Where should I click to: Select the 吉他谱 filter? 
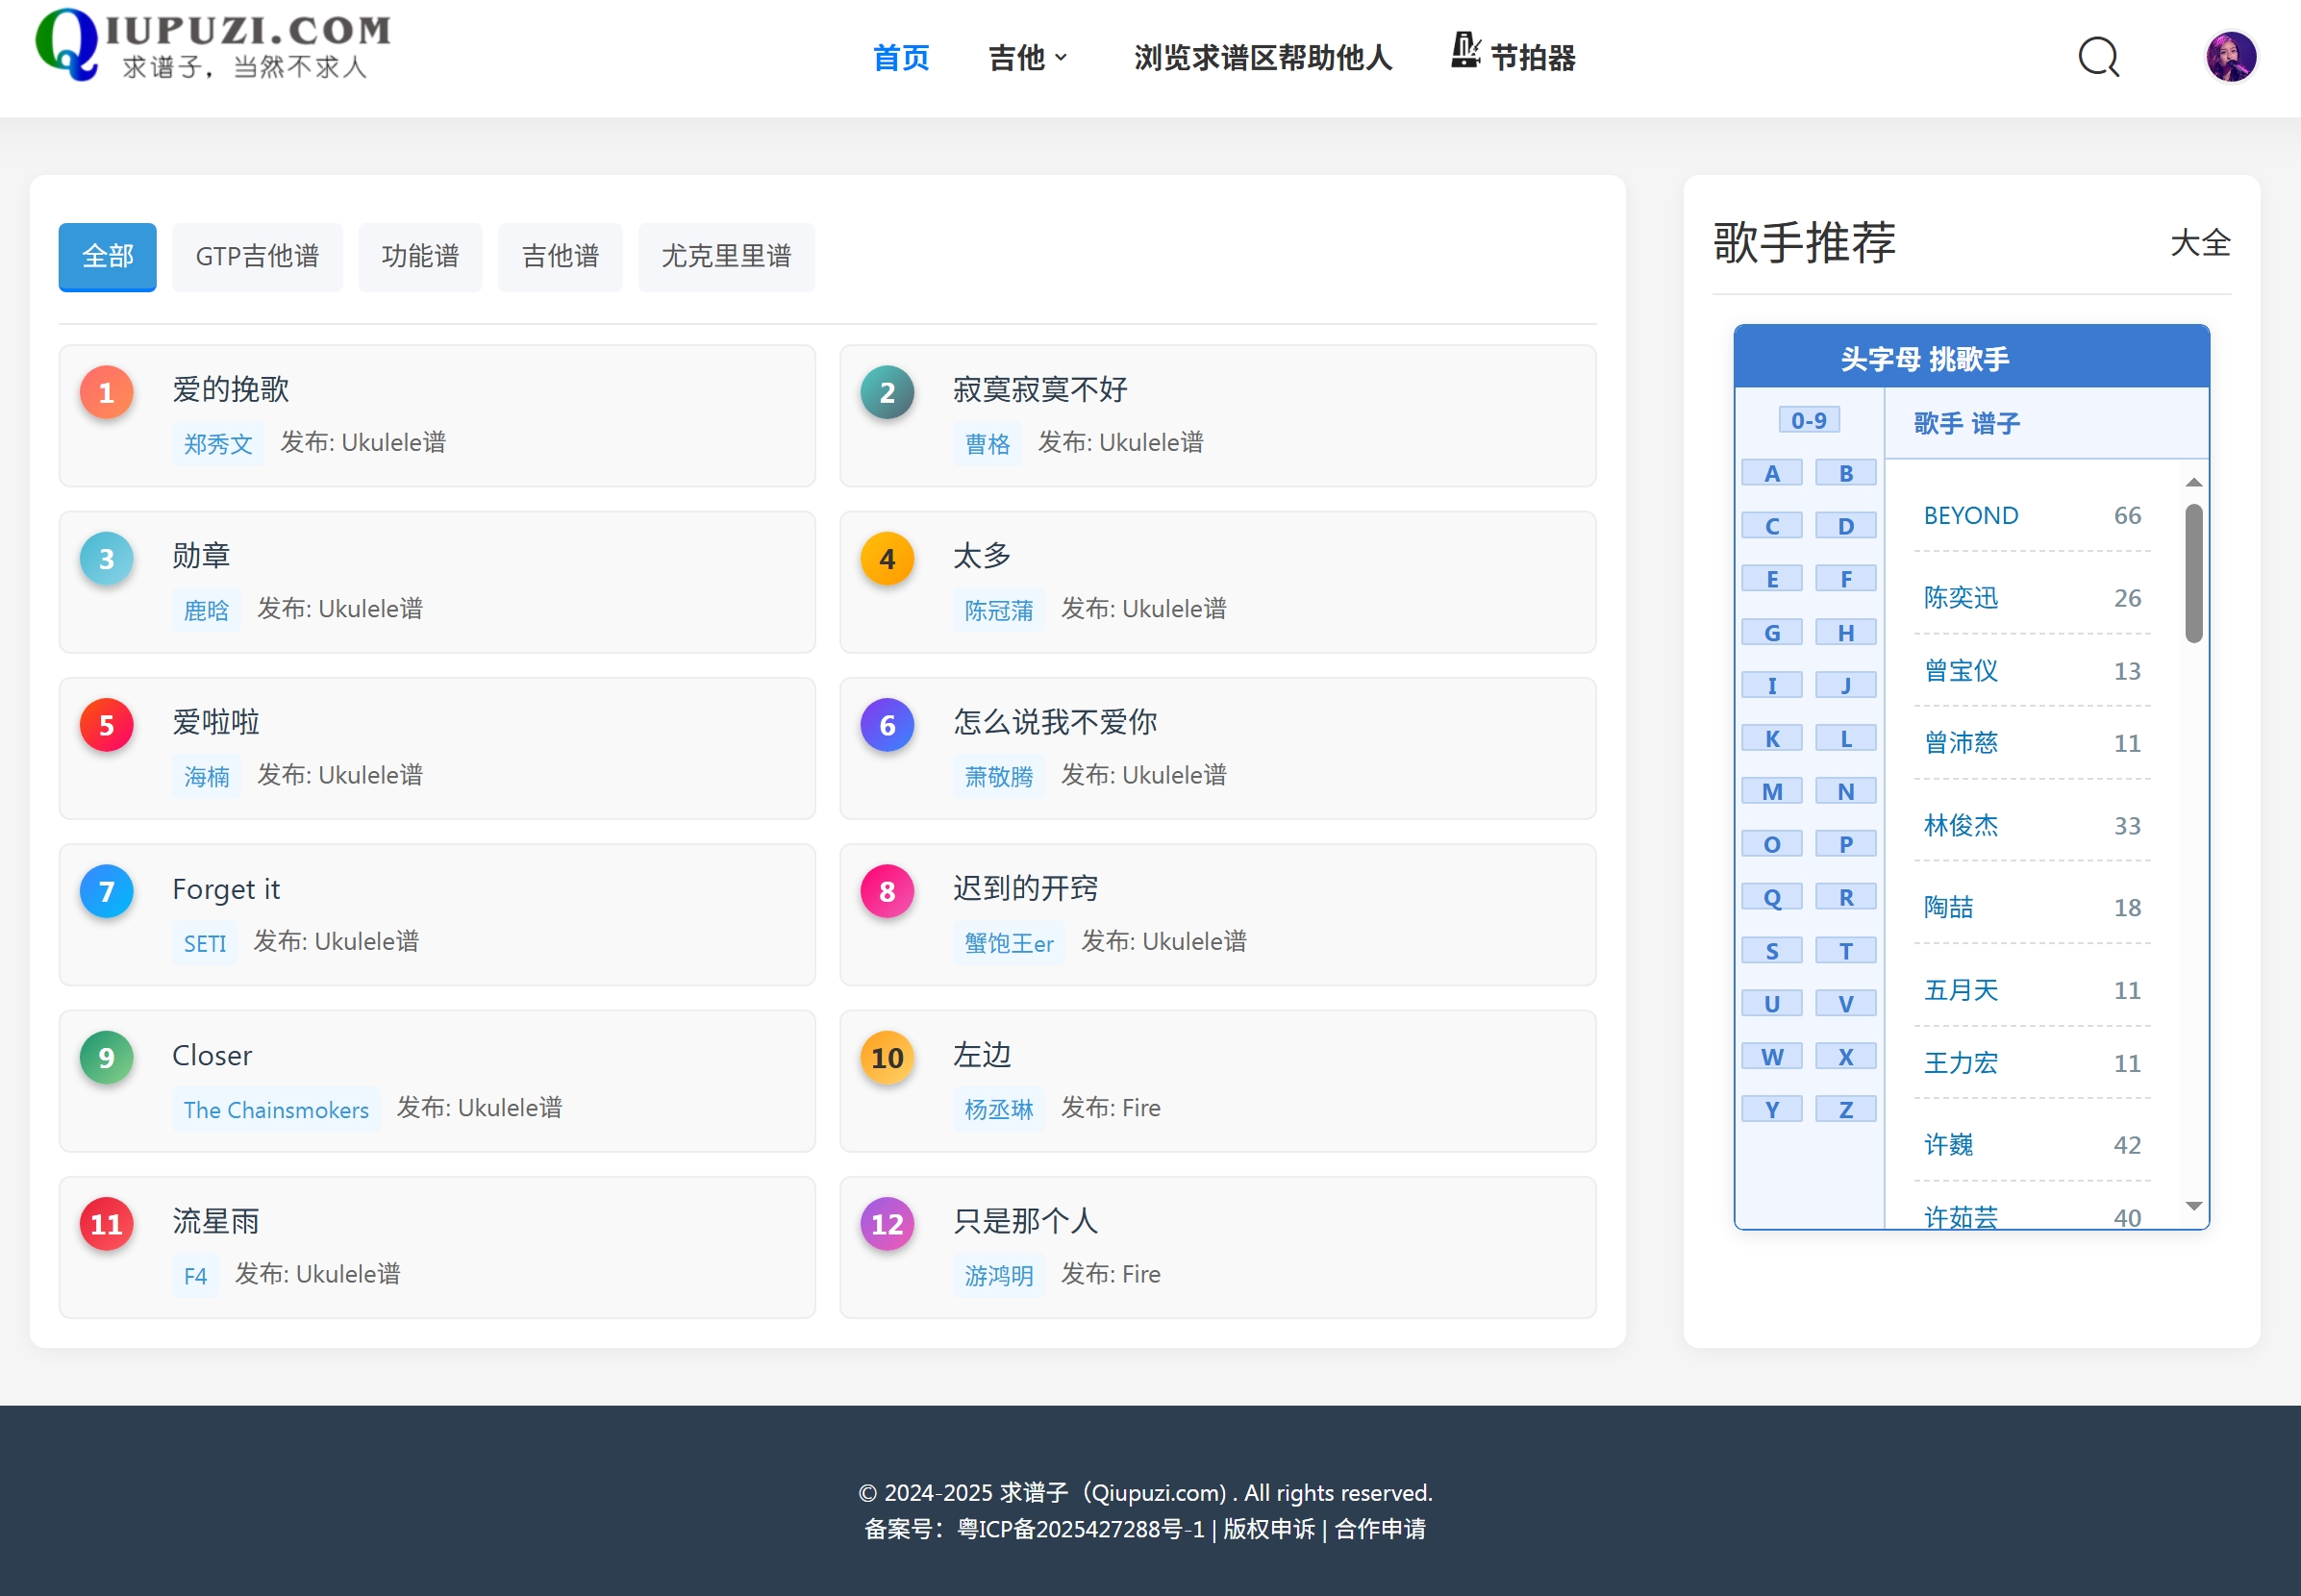click(x=559, y=256)
